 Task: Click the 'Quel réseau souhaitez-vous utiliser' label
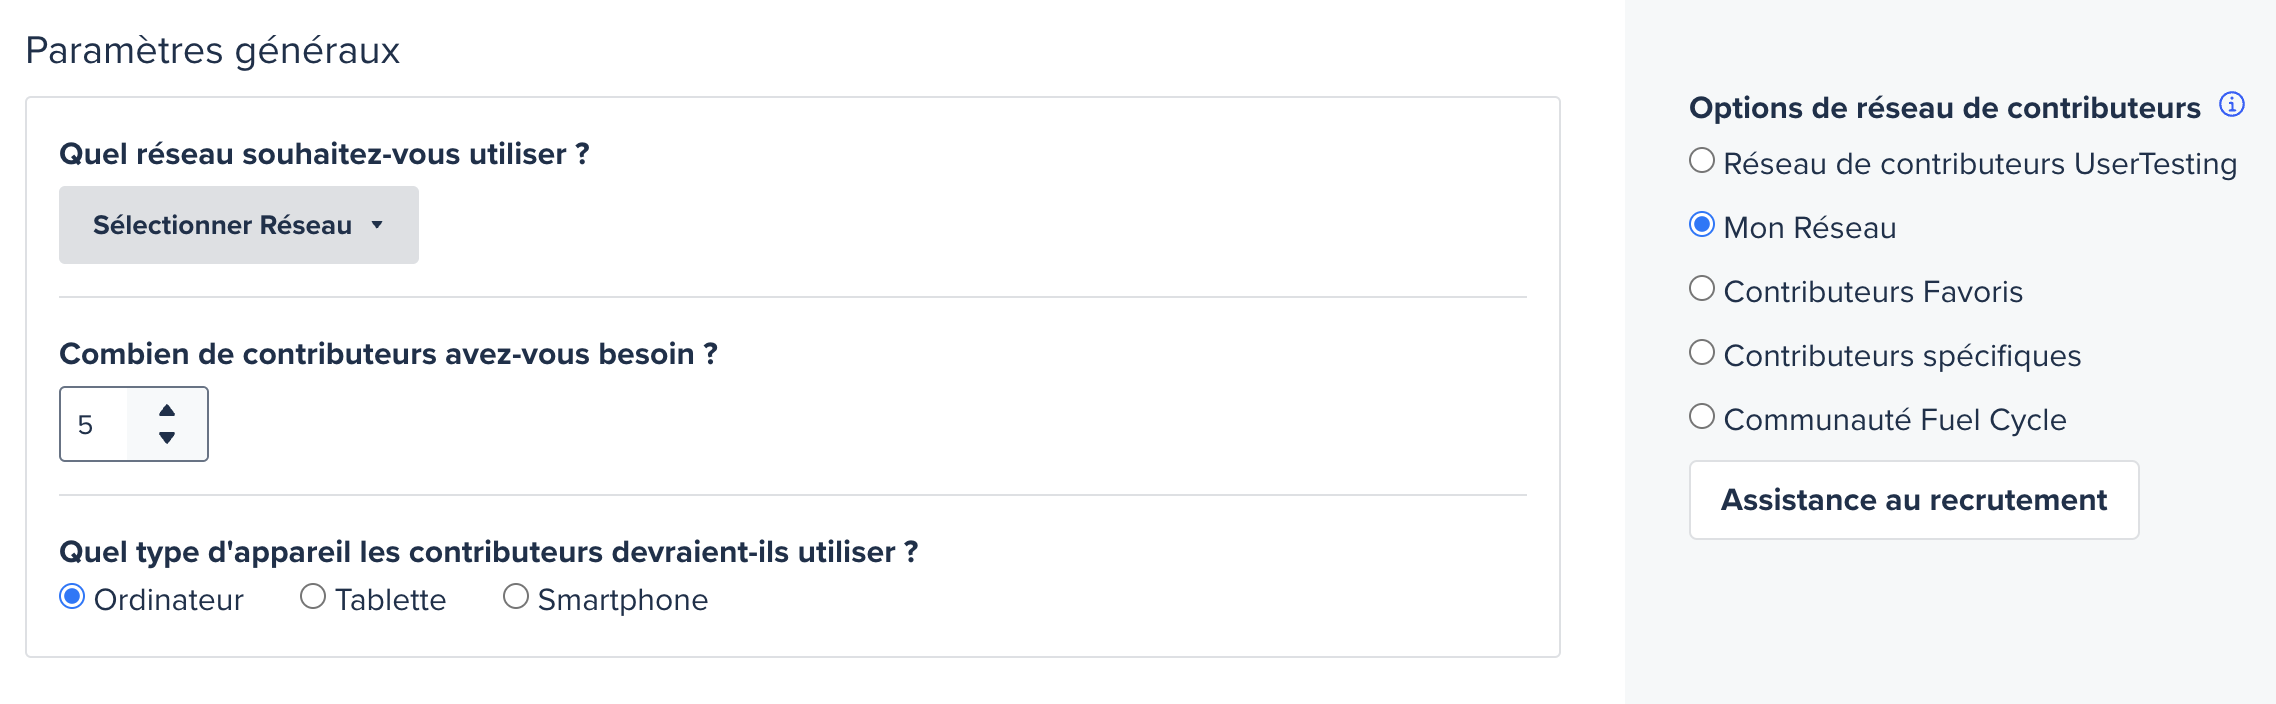324,154
